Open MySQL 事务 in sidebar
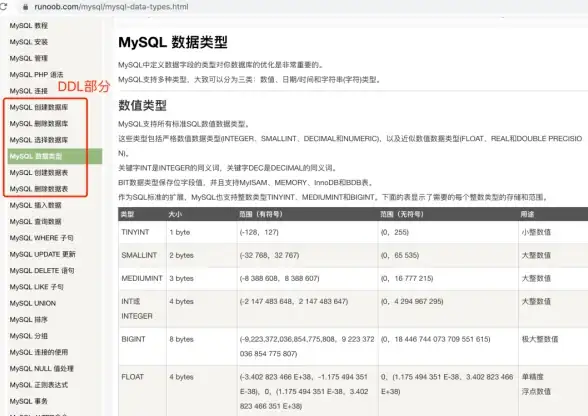 [x=28, y=401]
